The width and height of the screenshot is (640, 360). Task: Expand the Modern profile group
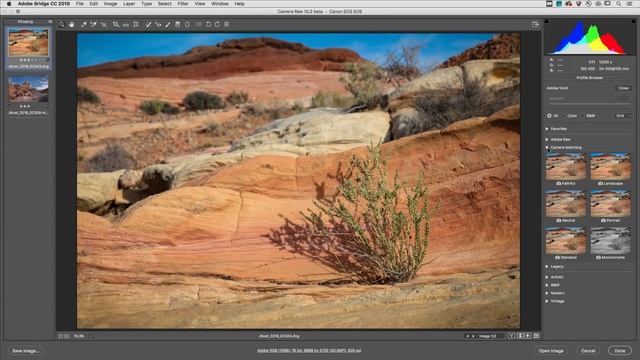(x=547, y=293)
